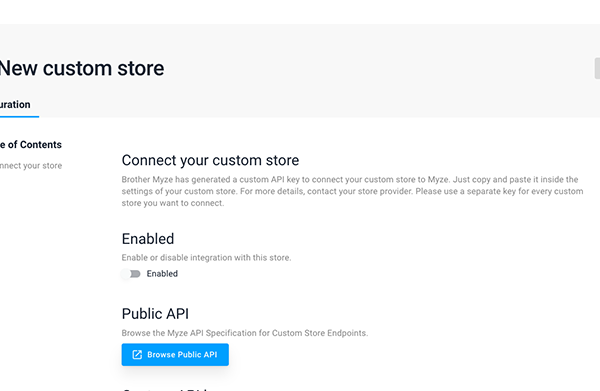Jump to 'Connect your store' in table of contents
The width and height of the screenshot is (600, 391).
point(31,166)
